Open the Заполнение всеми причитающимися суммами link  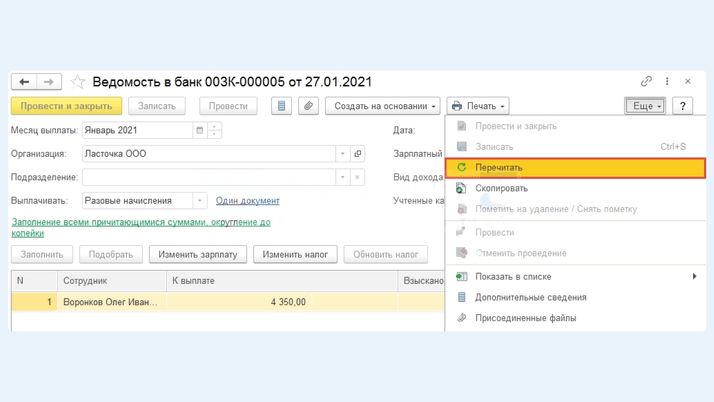(141, 228)
